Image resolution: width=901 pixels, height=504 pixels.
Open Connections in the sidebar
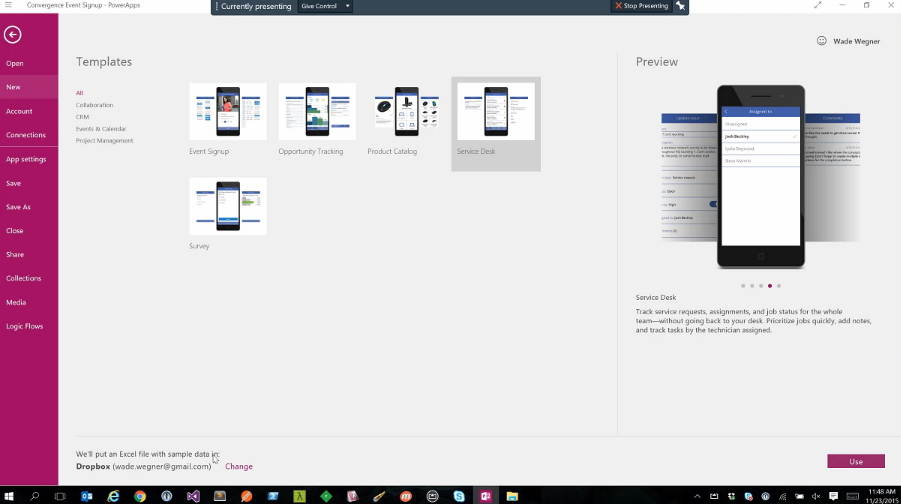26,135
